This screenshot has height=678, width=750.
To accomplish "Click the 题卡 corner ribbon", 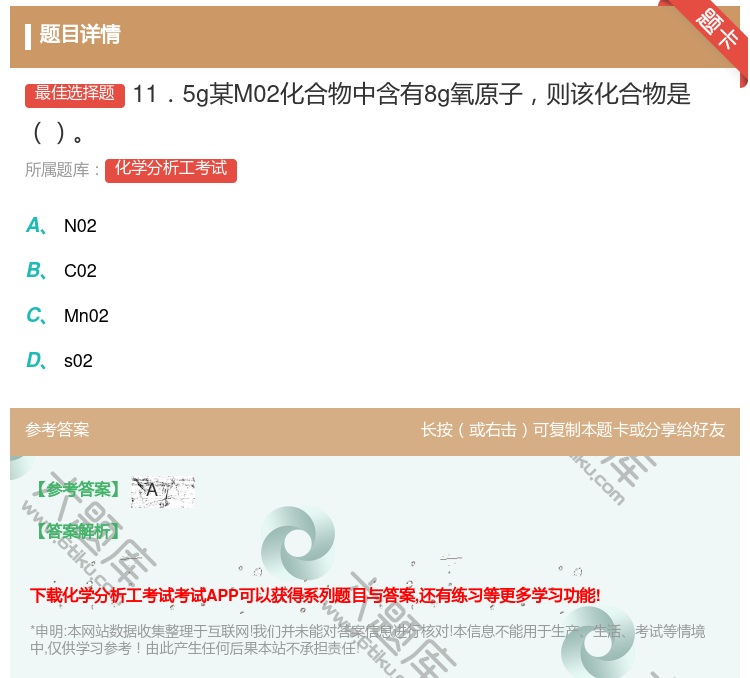I will [716, 29].
